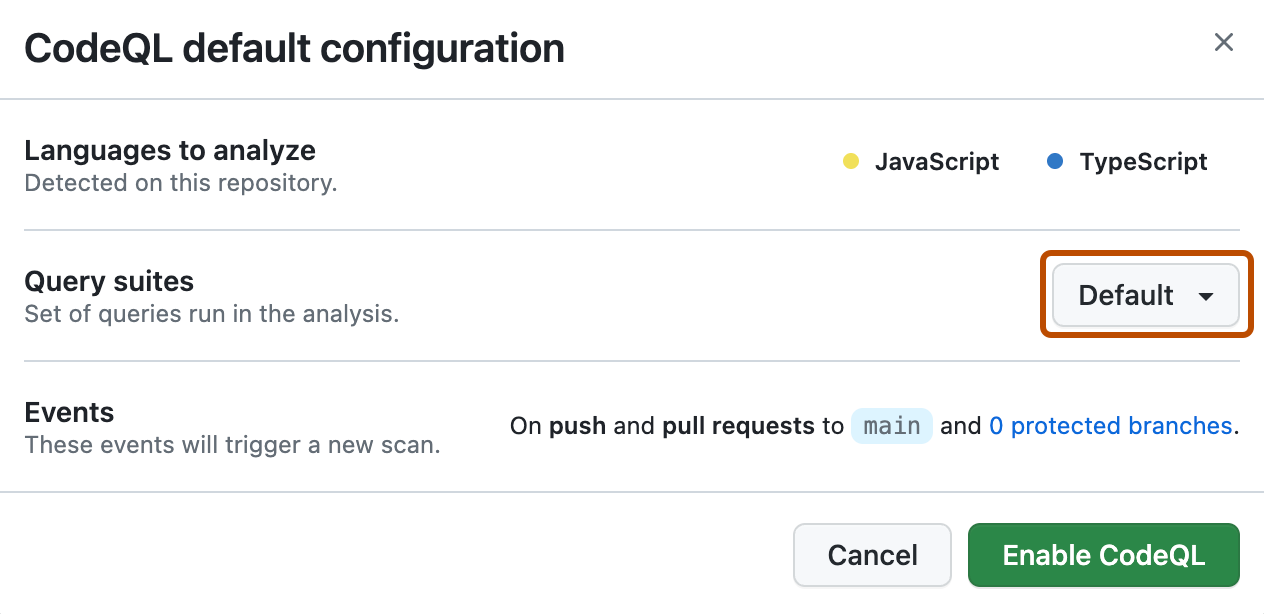Click the blue TypeScript language dot
Screen dimensions: 1264x614
click(1055, 162)
